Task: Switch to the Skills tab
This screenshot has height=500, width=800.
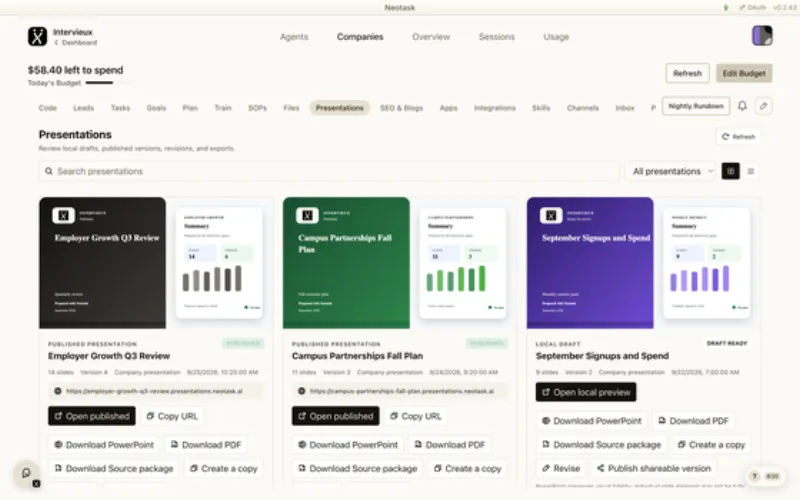Action: [x=541, y=108]
